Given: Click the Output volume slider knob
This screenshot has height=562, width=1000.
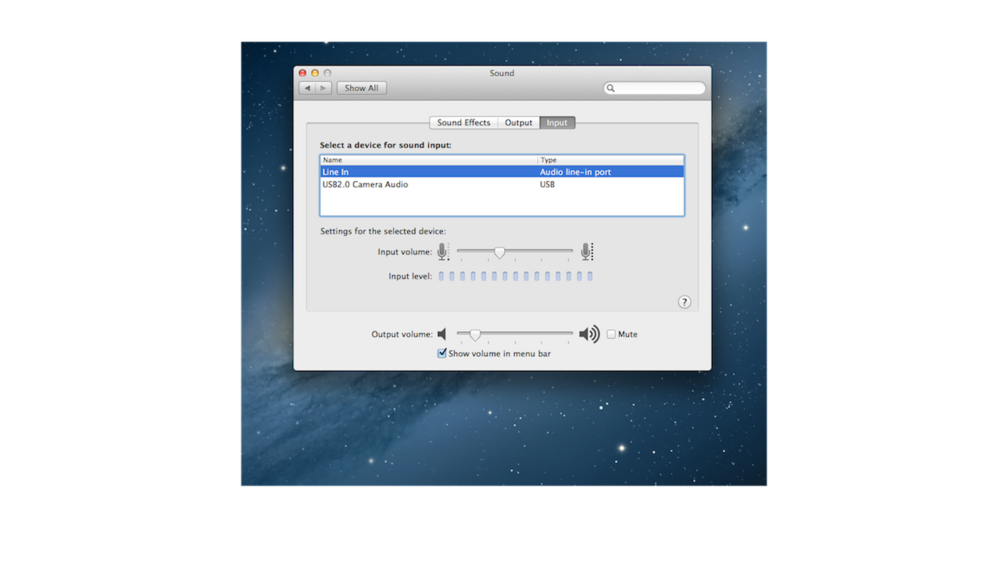Looking at the screenshot, I should tap(475, 334).
